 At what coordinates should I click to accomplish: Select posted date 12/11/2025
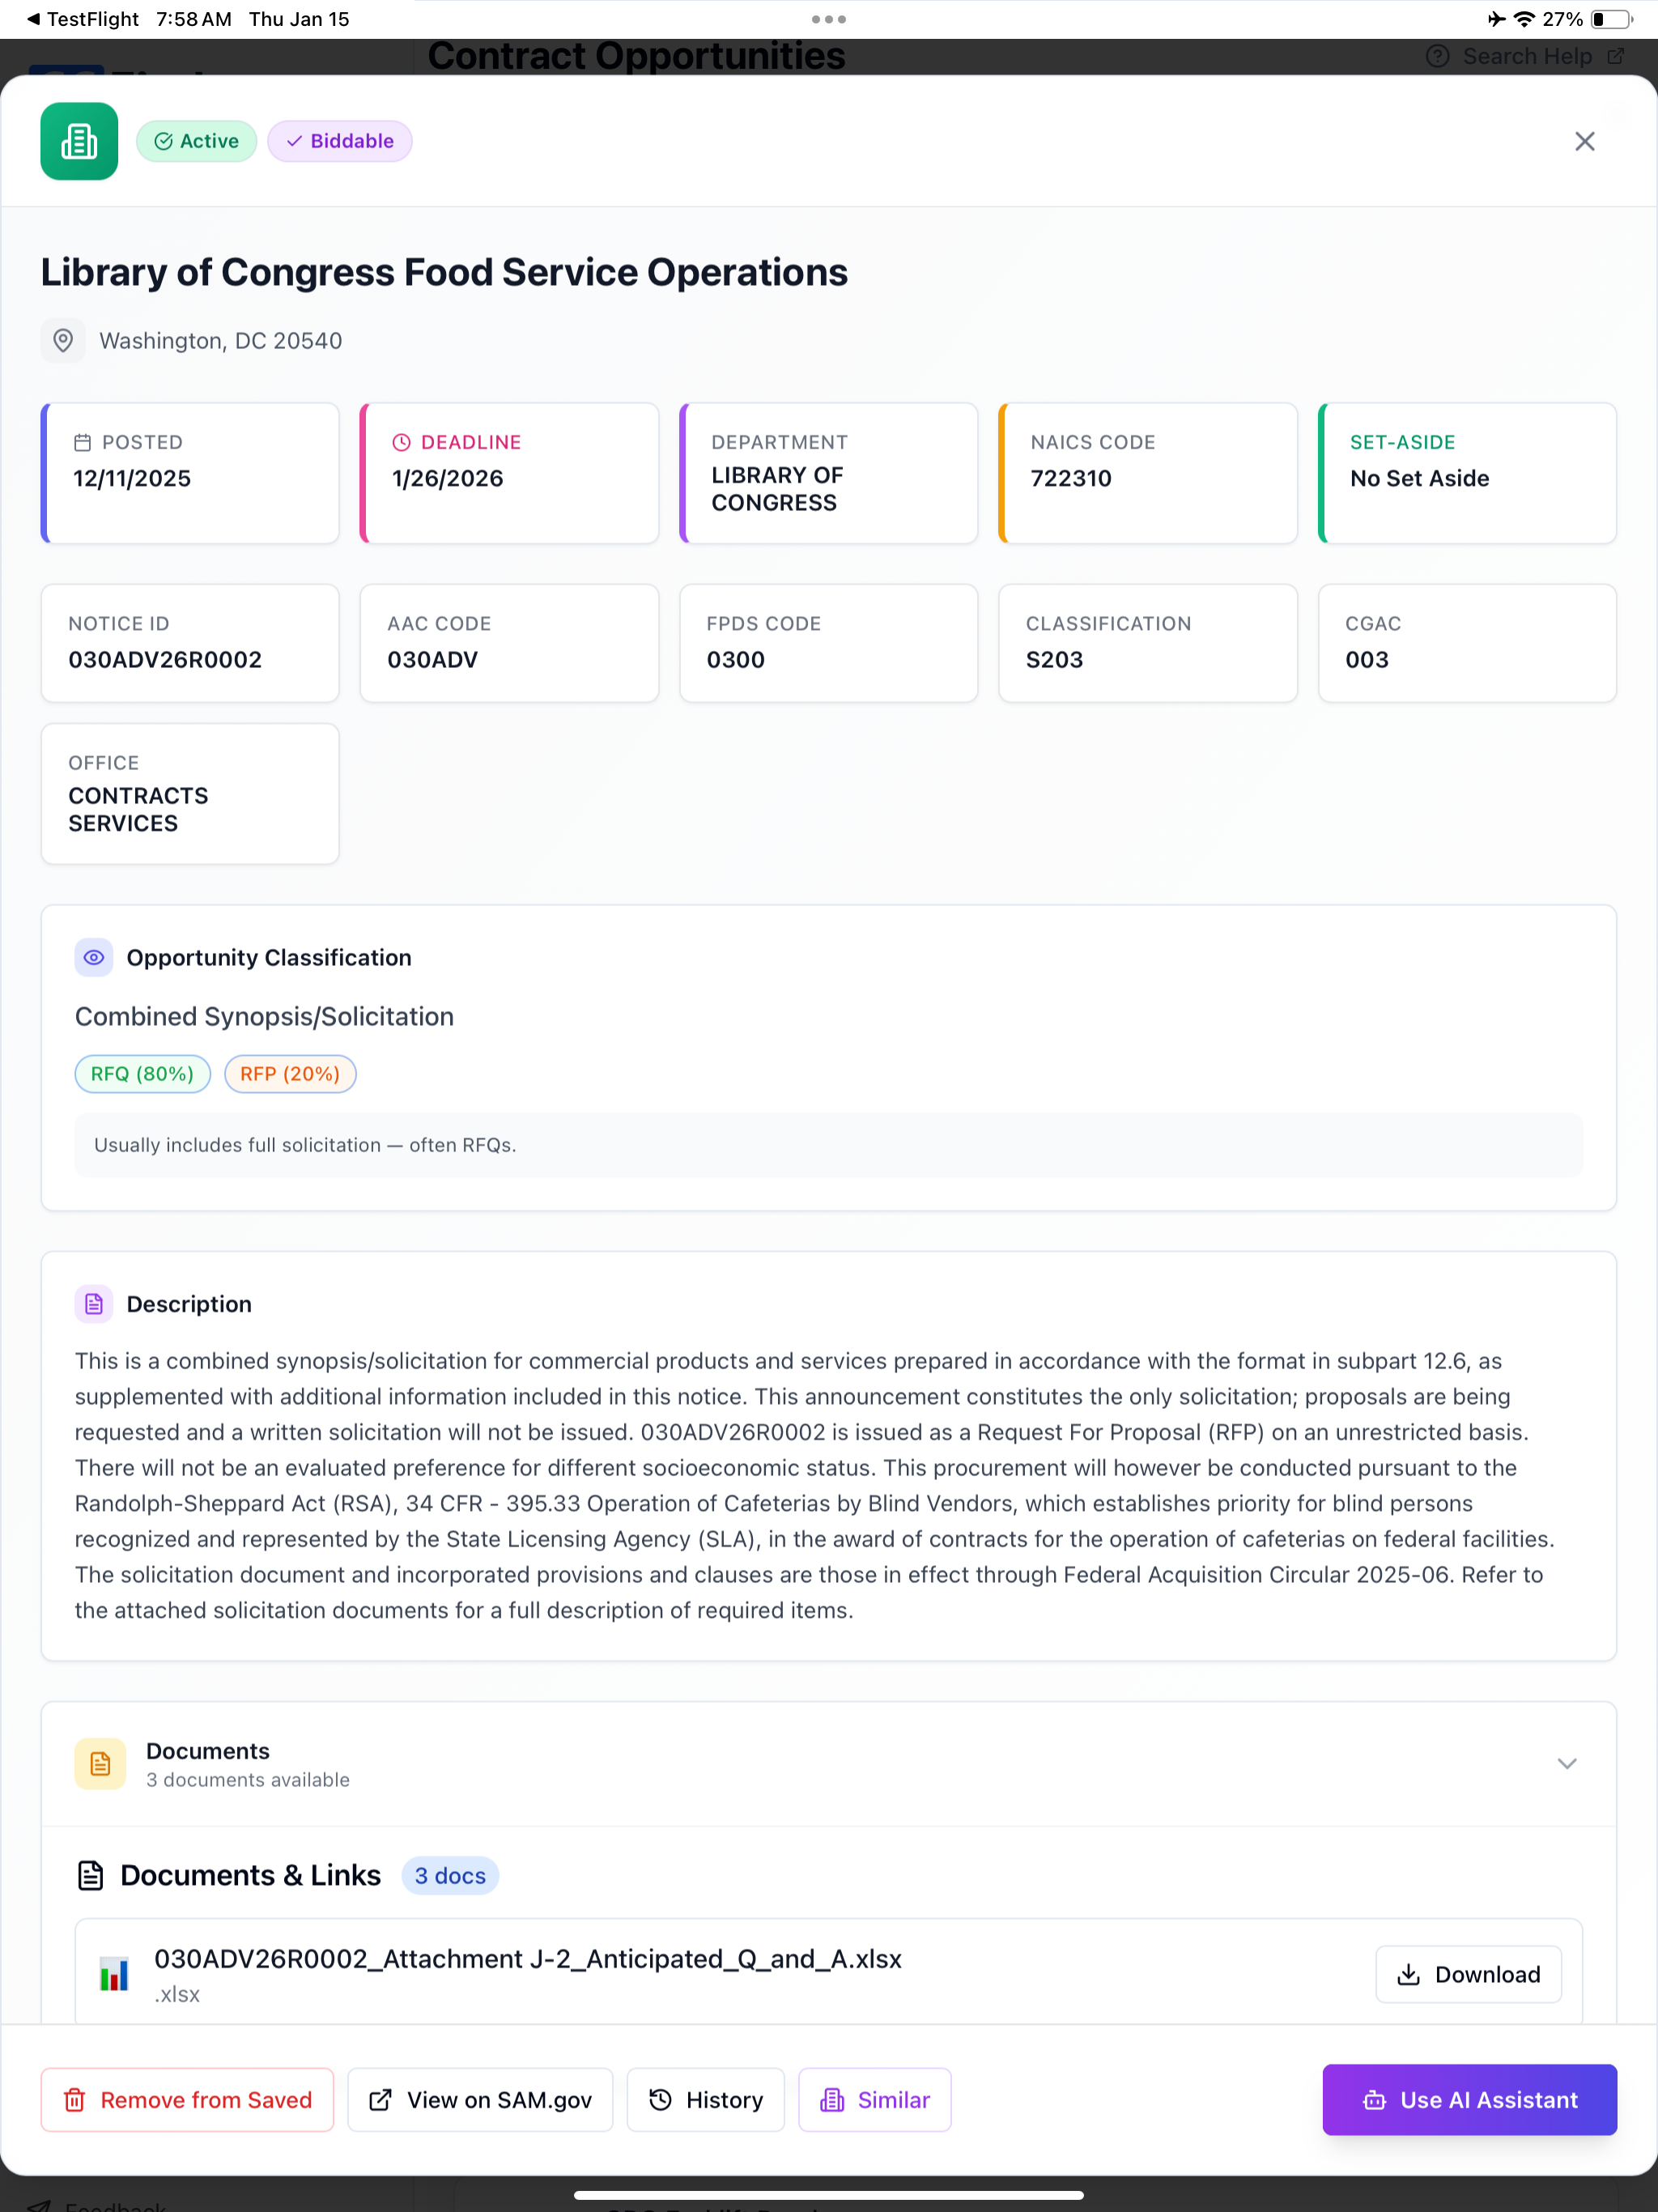point(132,478)
